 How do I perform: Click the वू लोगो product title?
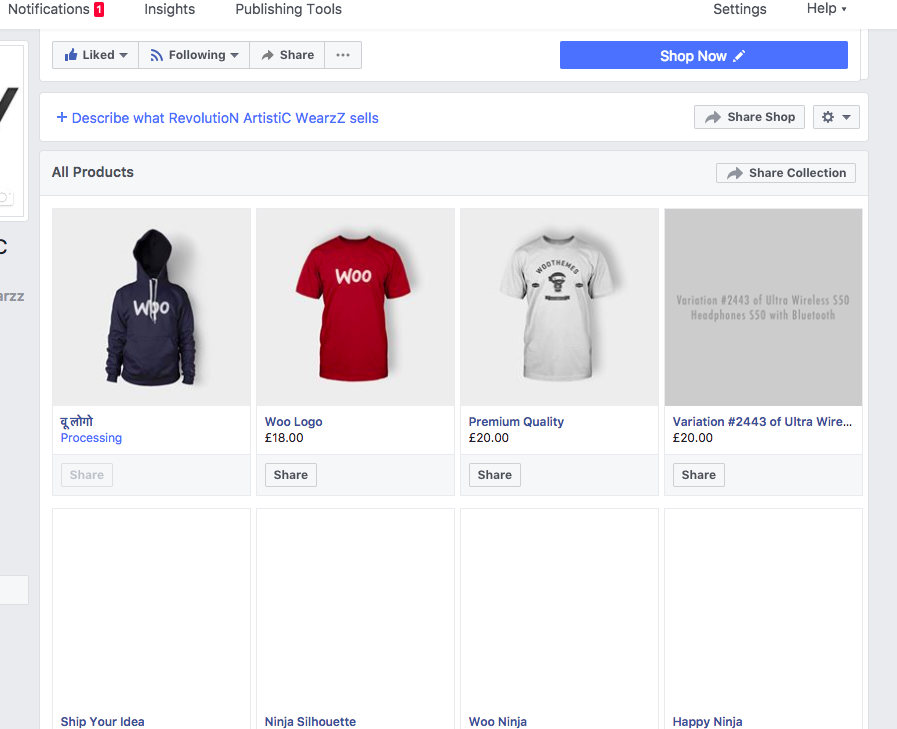click(77, 422)
